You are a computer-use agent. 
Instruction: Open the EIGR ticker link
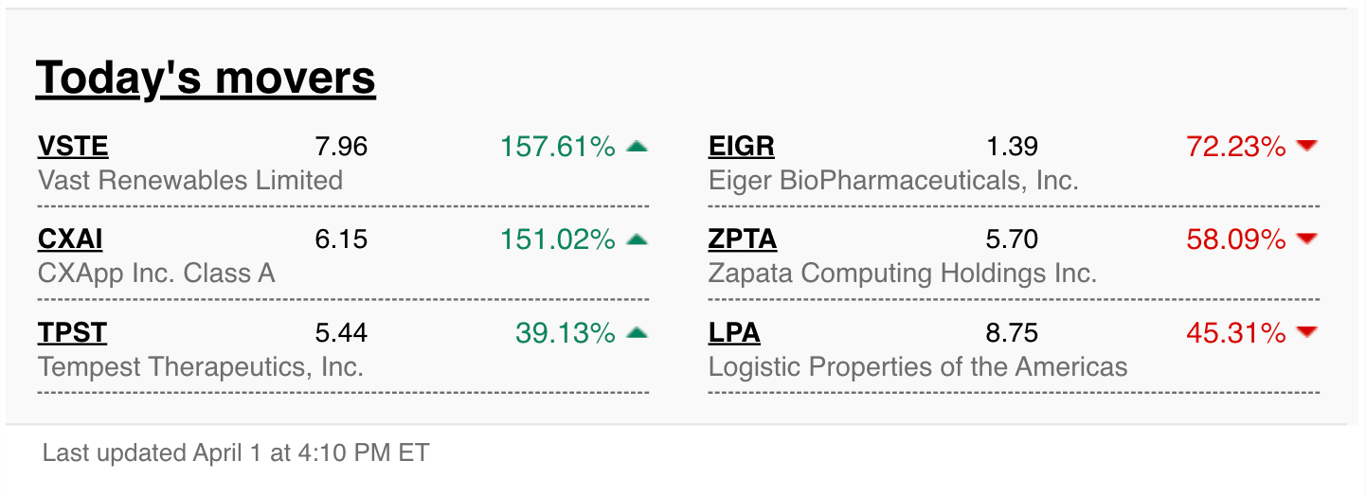pos(741,147)
